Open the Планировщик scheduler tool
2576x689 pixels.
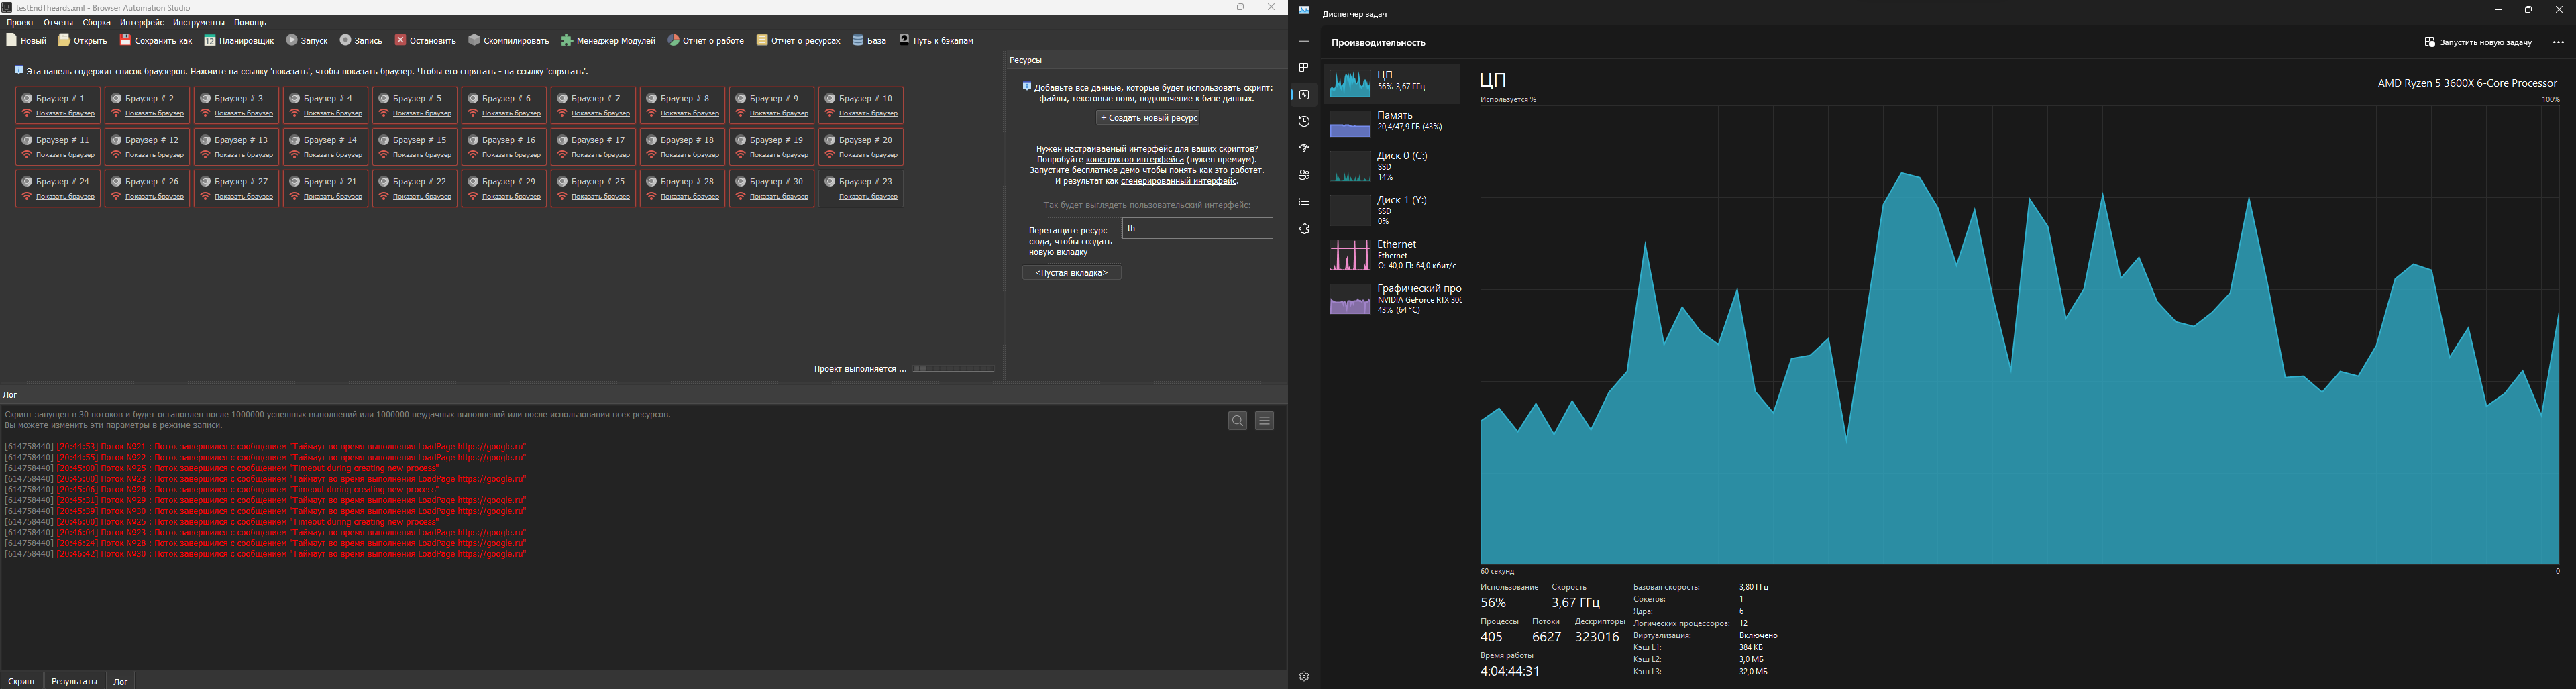click(239, 41)
